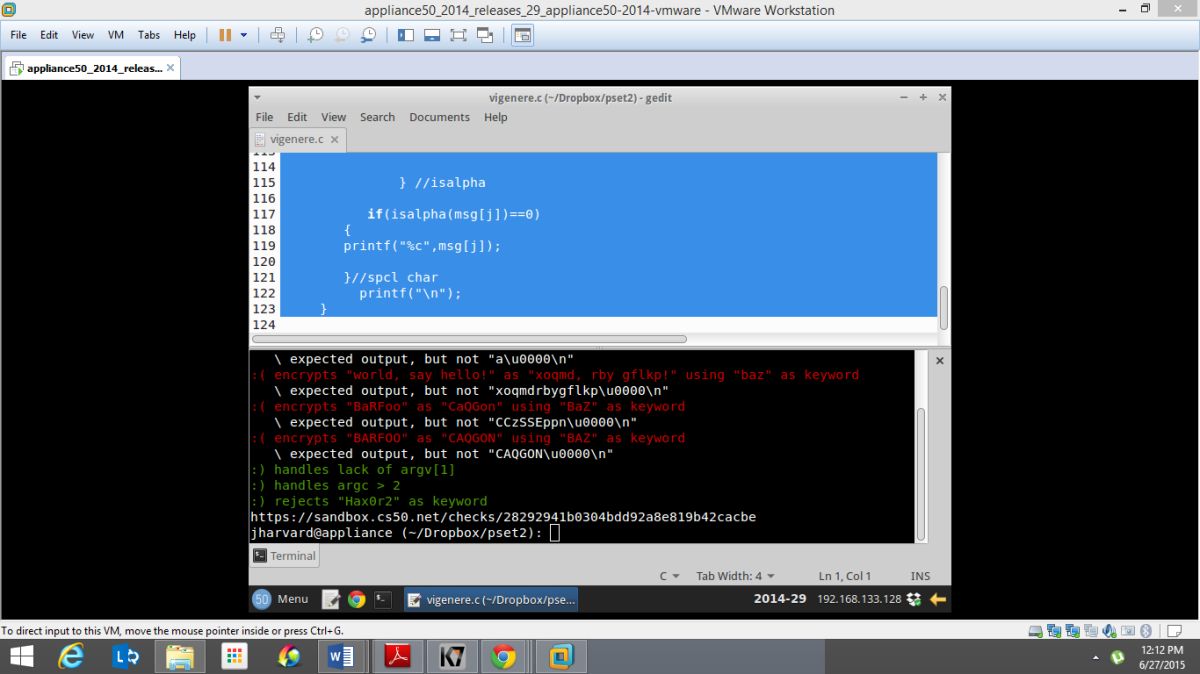Open Internet Explorer from Windows taskbar
The width and height of the screenshot is (1200, 674).
click(71, 657)
